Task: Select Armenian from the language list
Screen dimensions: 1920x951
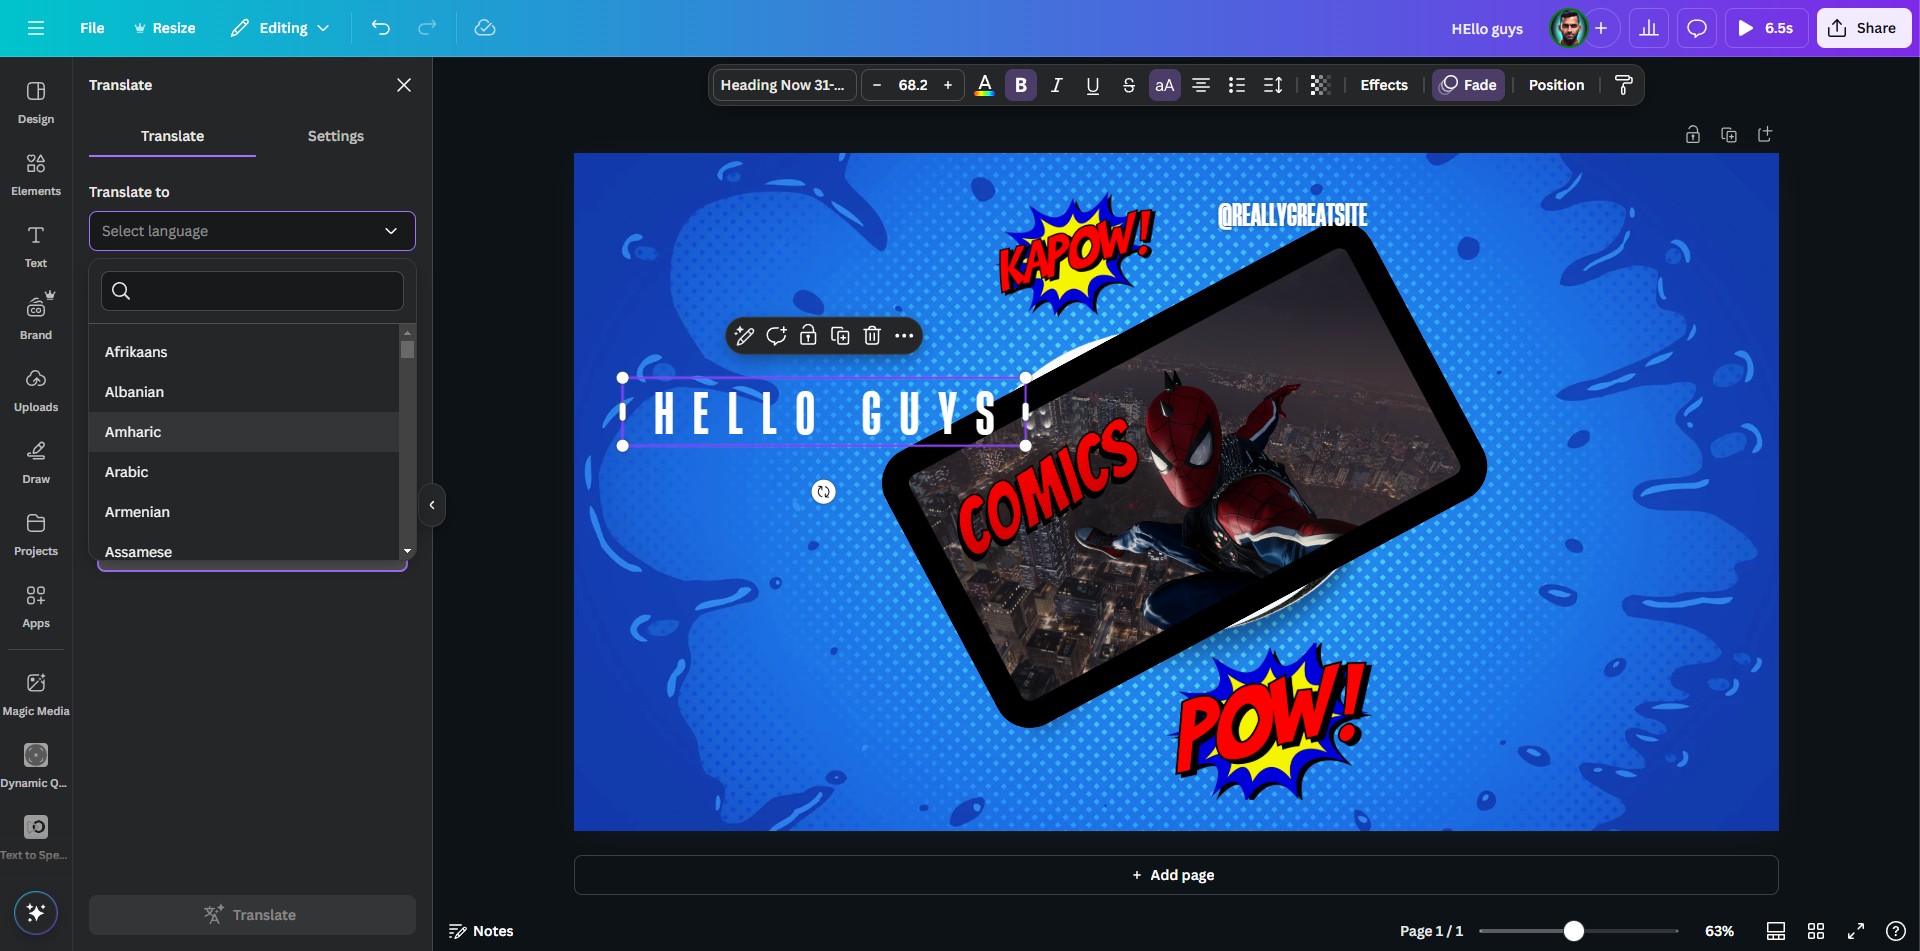Action: 244,512
